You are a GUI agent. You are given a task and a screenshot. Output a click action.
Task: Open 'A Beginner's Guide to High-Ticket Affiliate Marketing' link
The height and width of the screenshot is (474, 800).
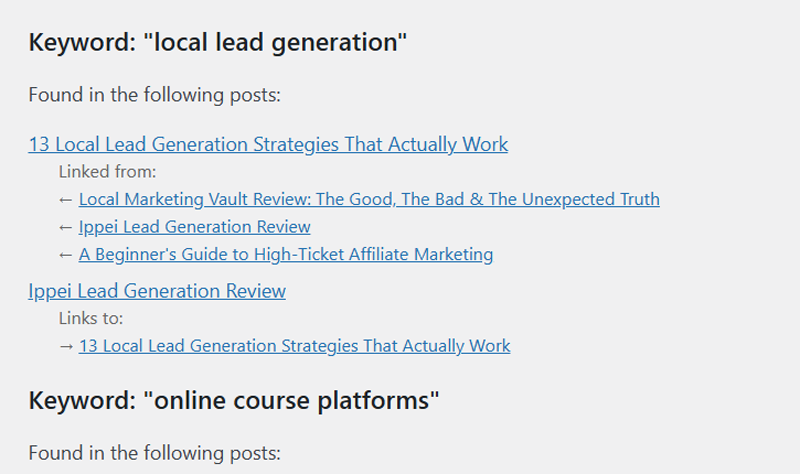click(286, 254)
